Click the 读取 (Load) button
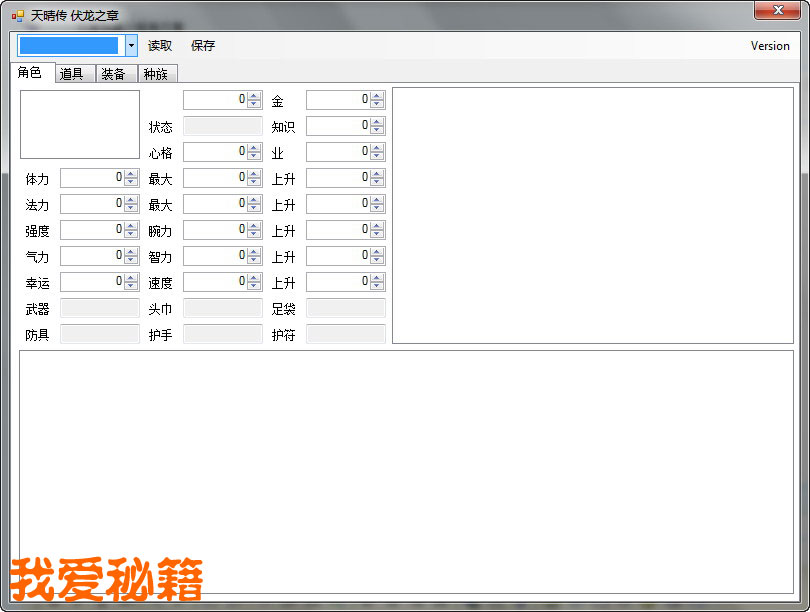 160,46
